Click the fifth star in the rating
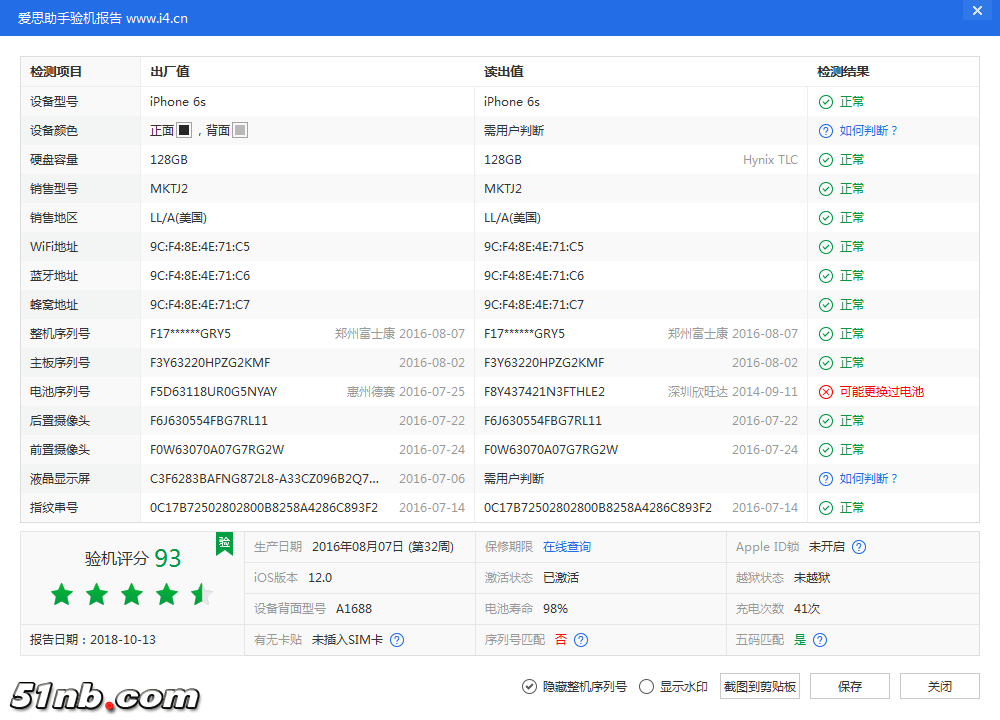The width and height of the screenshot is (1000, 720). click(201, 594)
